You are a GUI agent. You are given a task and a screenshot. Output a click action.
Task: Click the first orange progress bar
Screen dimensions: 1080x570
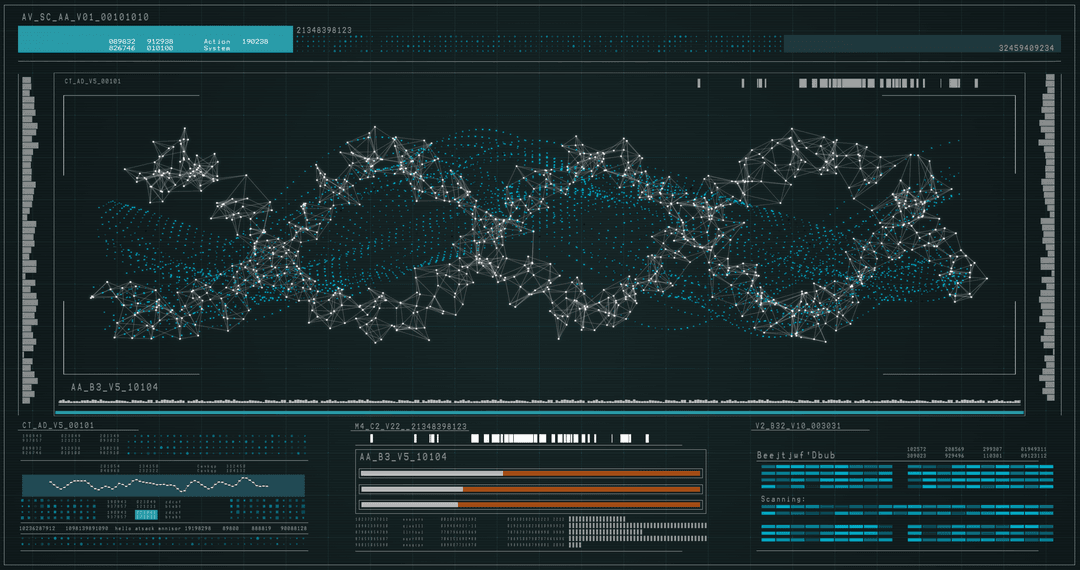[x=530, y=474]
